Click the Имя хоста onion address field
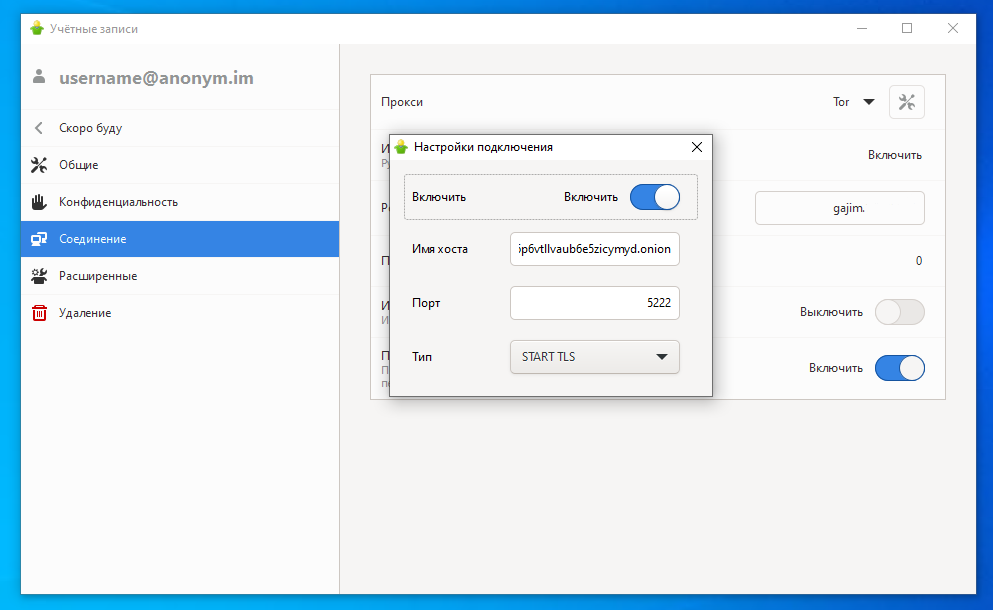Viewport: 993px width, 610px height. point(594,249)
